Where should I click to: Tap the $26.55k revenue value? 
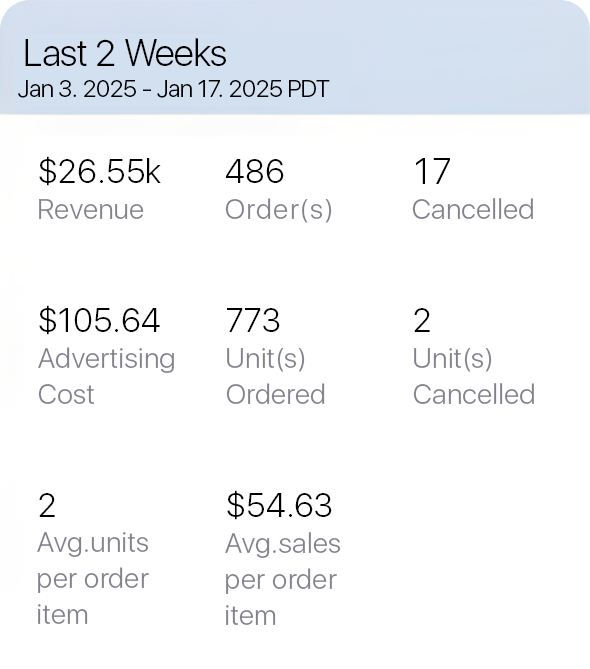click(99, 172)
